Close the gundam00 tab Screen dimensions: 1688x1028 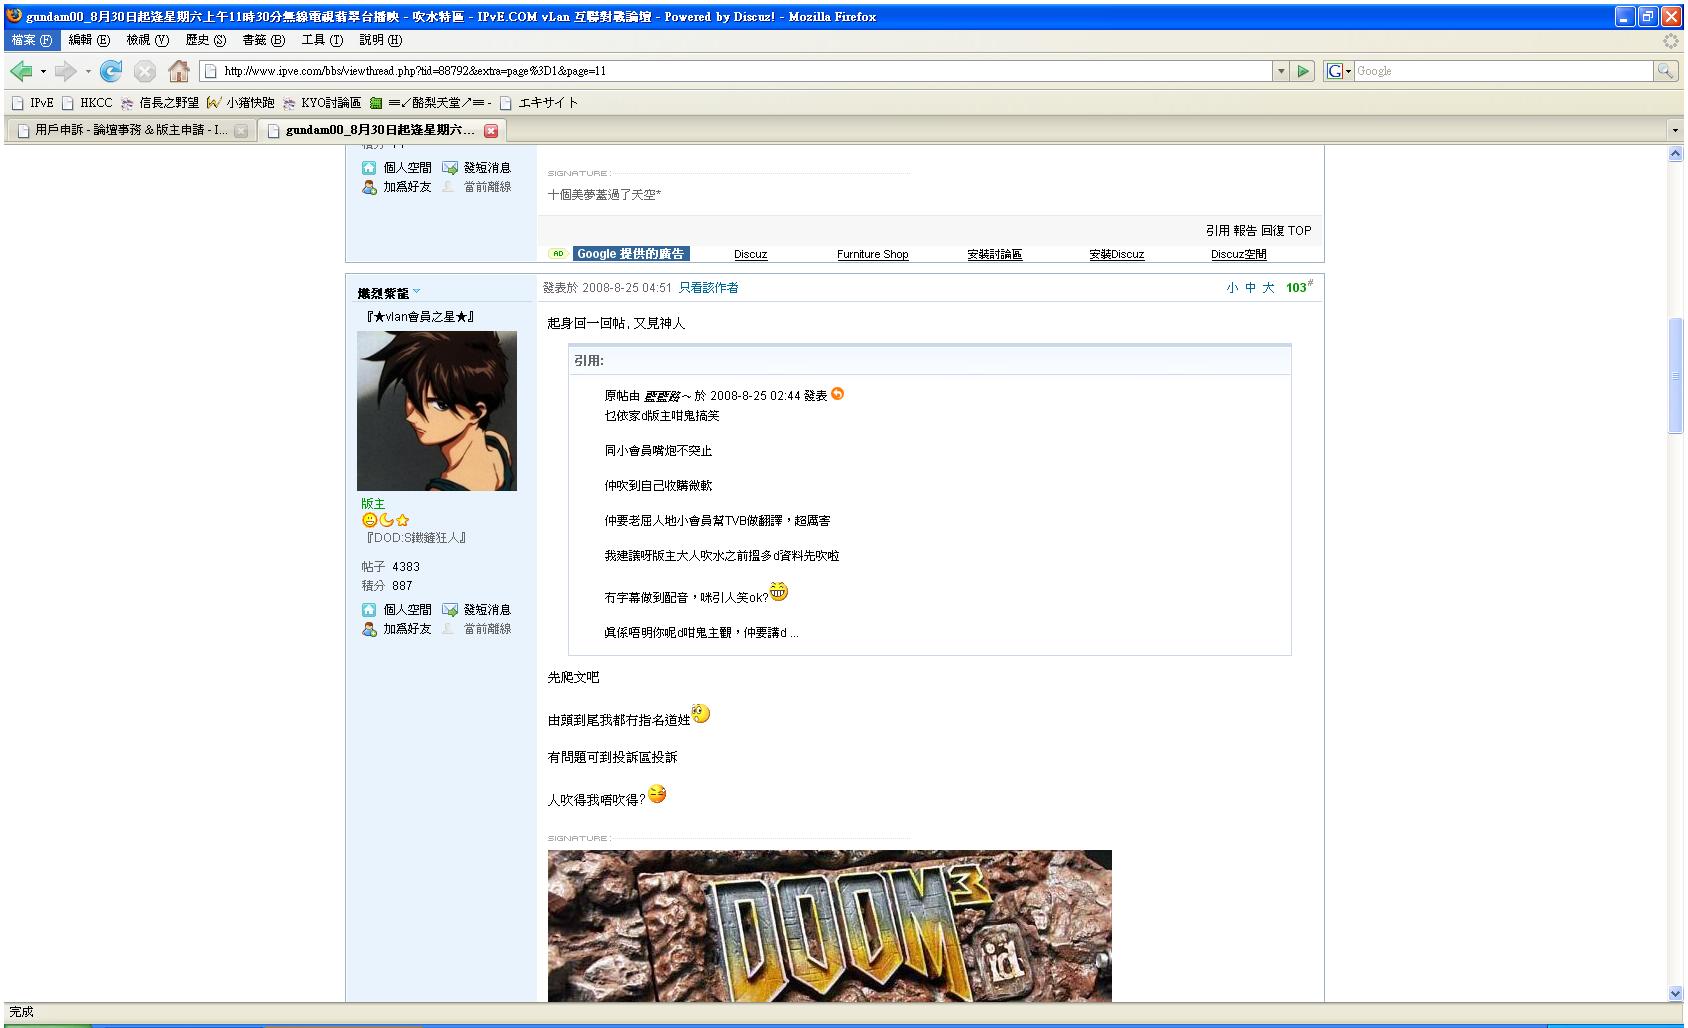(x=491, y=130)
